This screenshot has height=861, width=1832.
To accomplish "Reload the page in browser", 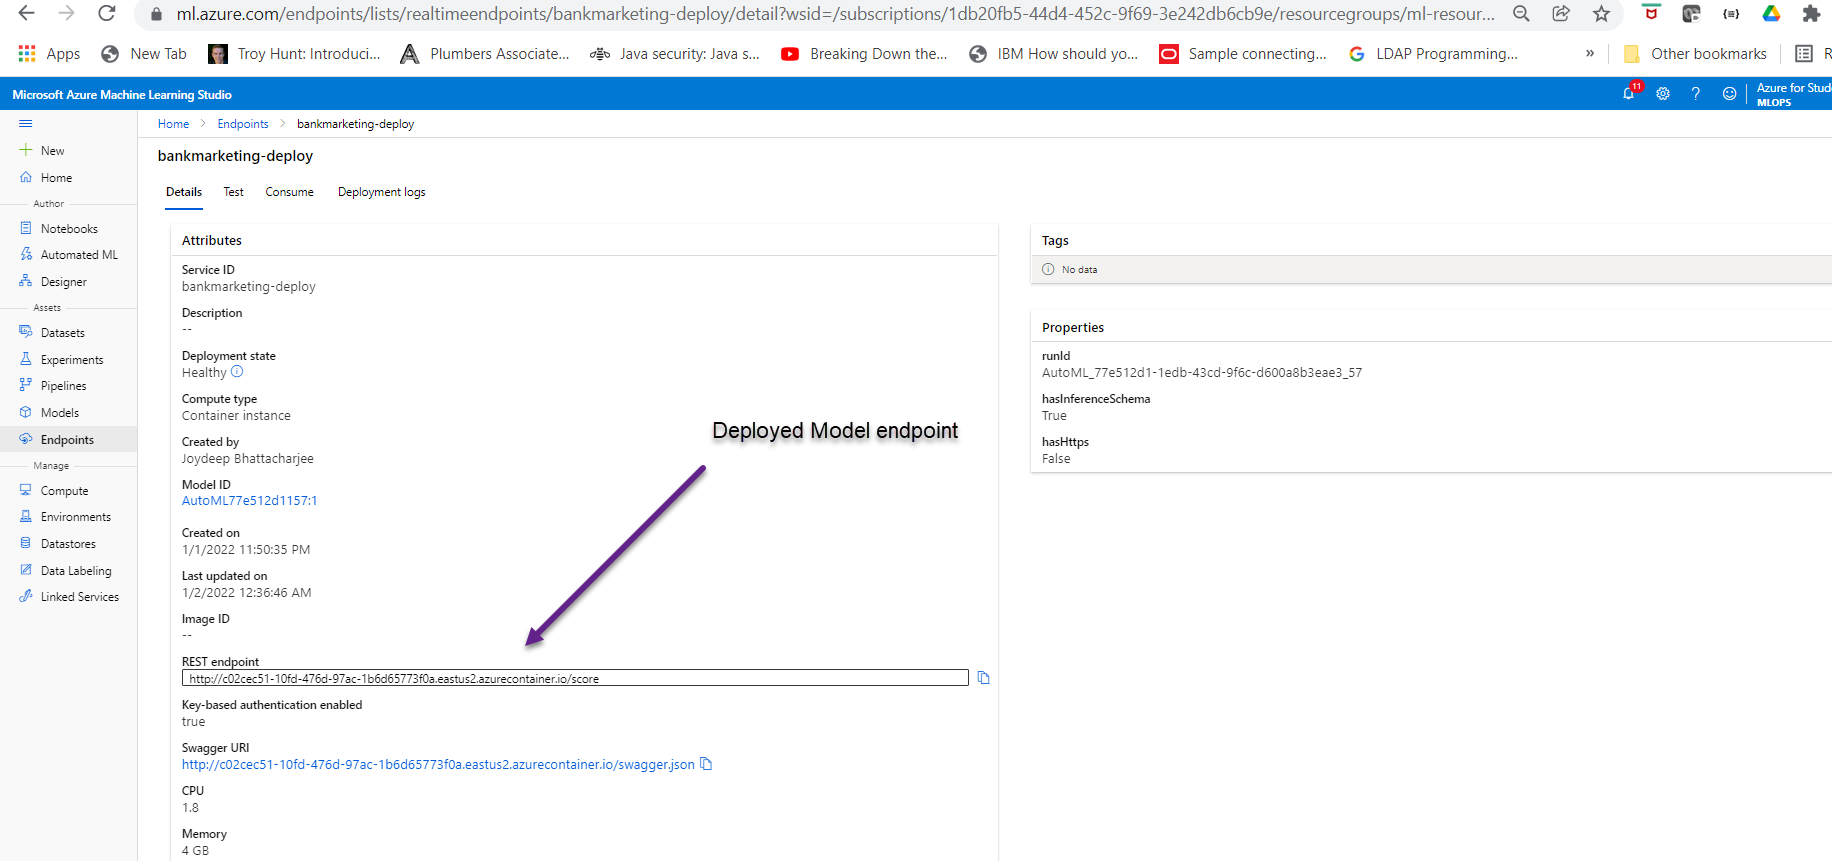I will pyautogui.click(x=107, y=13).
